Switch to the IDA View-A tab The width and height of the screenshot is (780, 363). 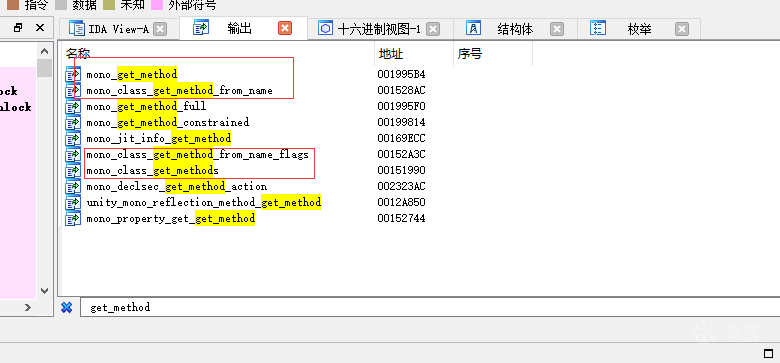point(118,29)
